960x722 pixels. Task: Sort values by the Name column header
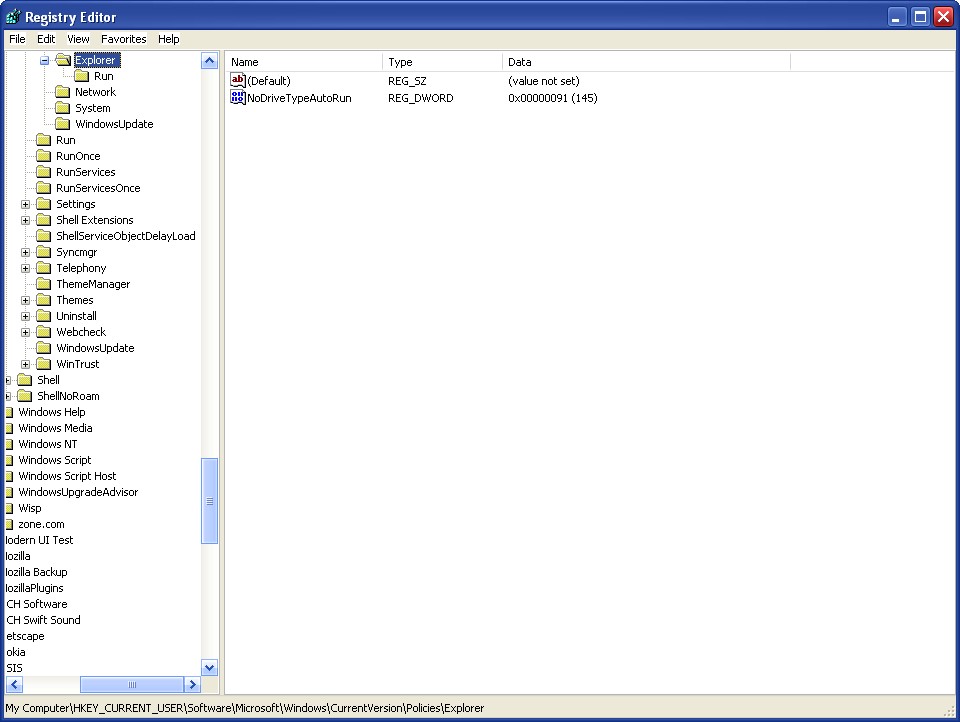[304, 62]
